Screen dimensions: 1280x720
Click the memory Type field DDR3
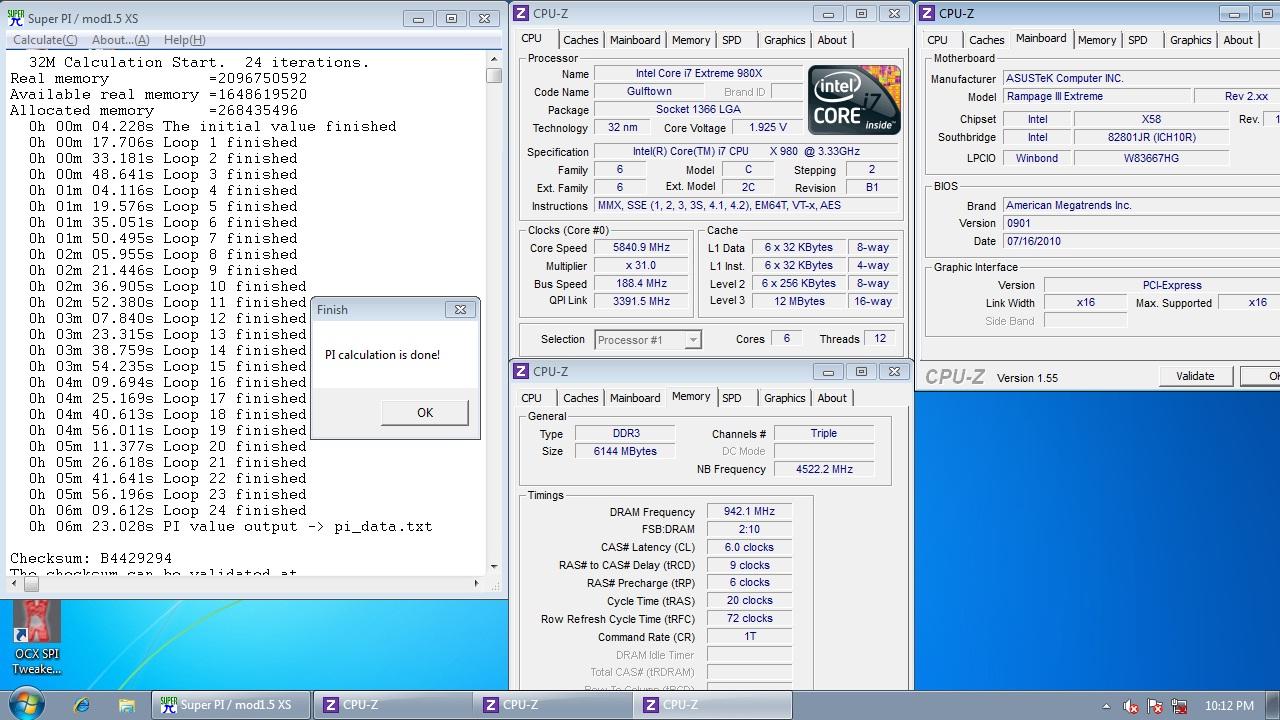[x=626, y=434]
